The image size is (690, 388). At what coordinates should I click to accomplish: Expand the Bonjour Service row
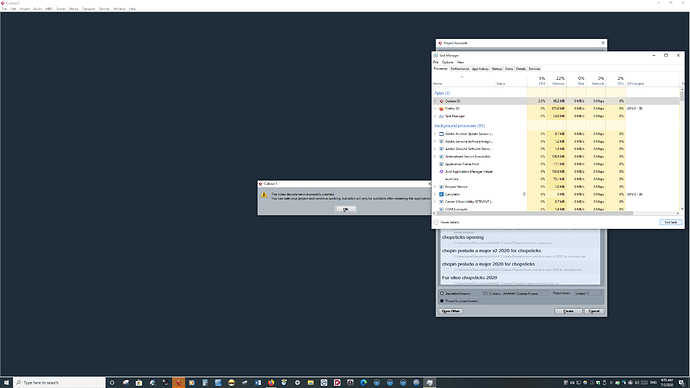(435, 187)
